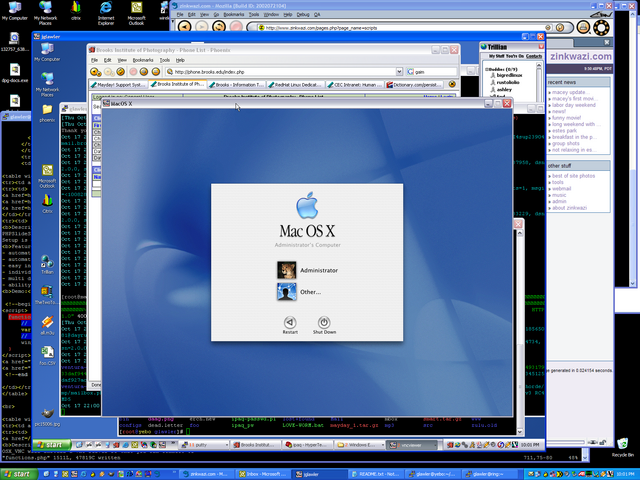The image size is (640, 480).
Task: Switch to the Brooks - Information T... tab
Action: 236,84
